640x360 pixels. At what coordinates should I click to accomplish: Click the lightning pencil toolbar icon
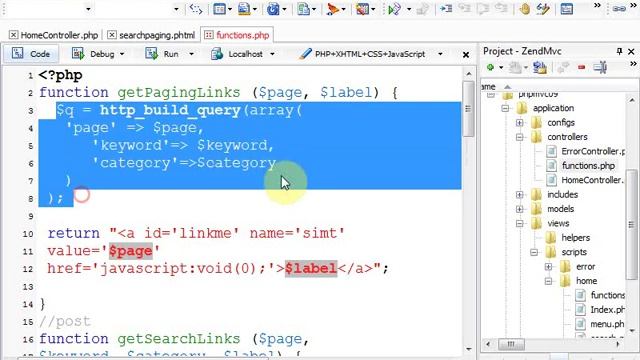coord(543,9)
